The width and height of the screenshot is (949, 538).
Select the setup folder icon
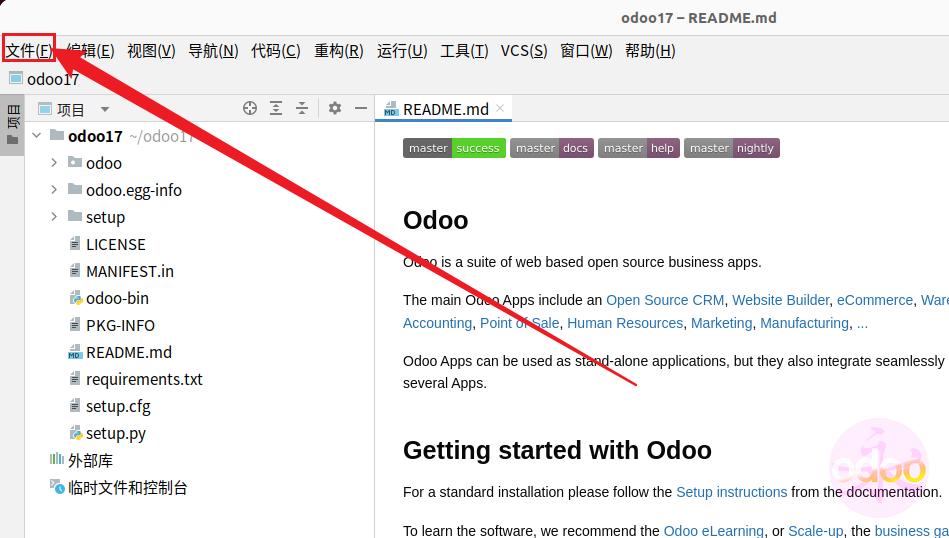75,216
